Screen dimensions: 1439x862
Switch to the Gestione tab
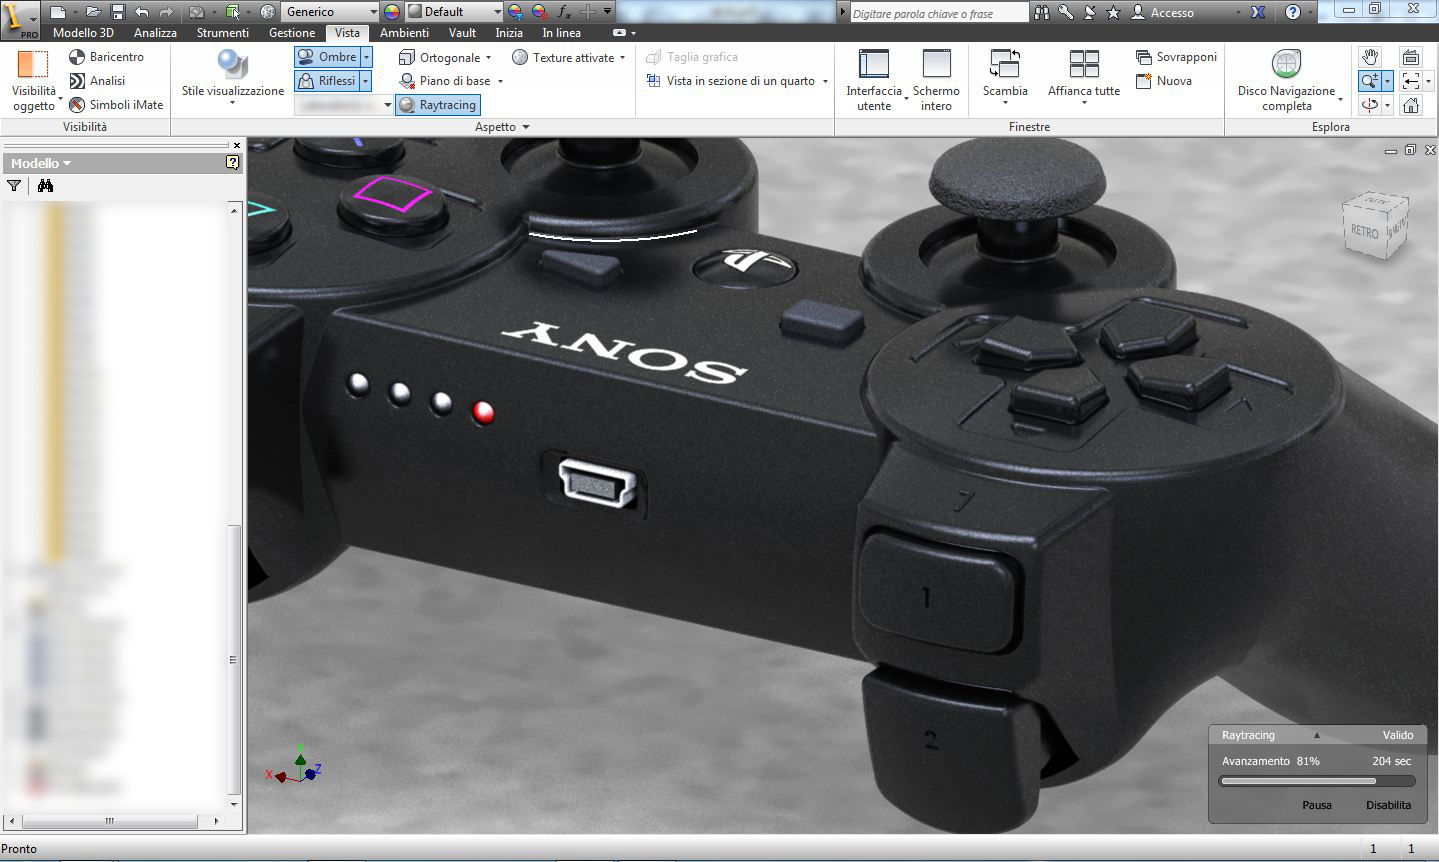click(x=292, y=33)
